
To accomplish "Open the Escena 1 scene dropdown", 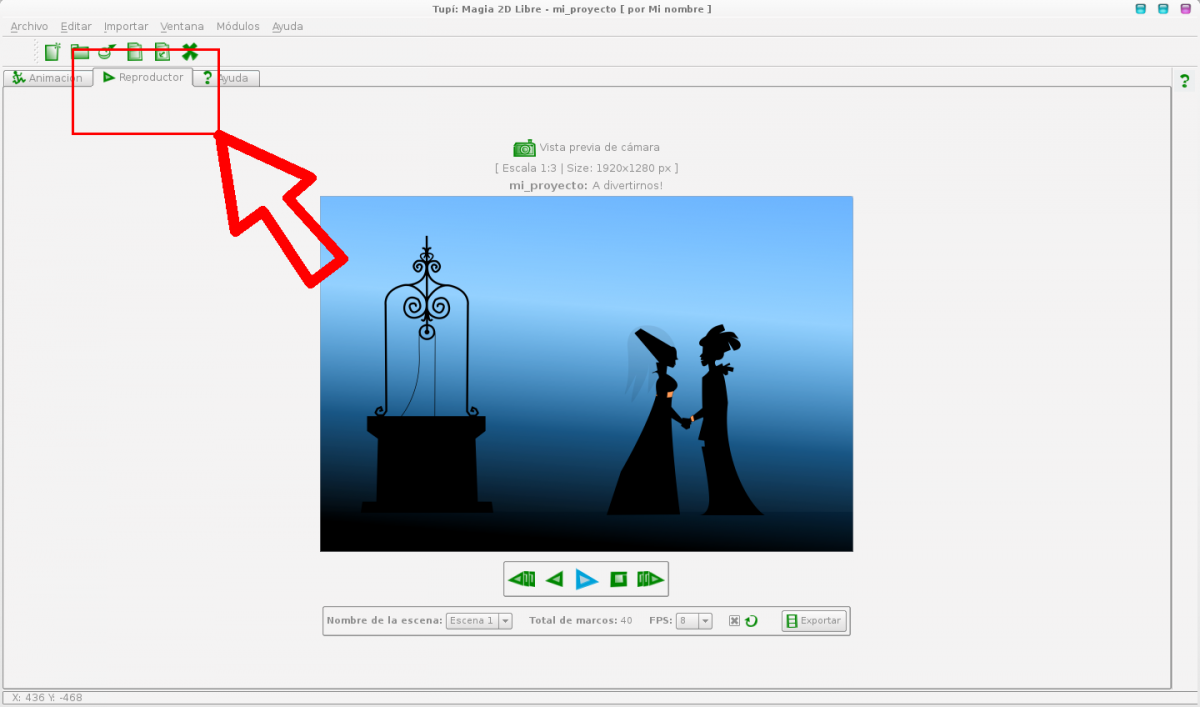I will pos(479,621).
